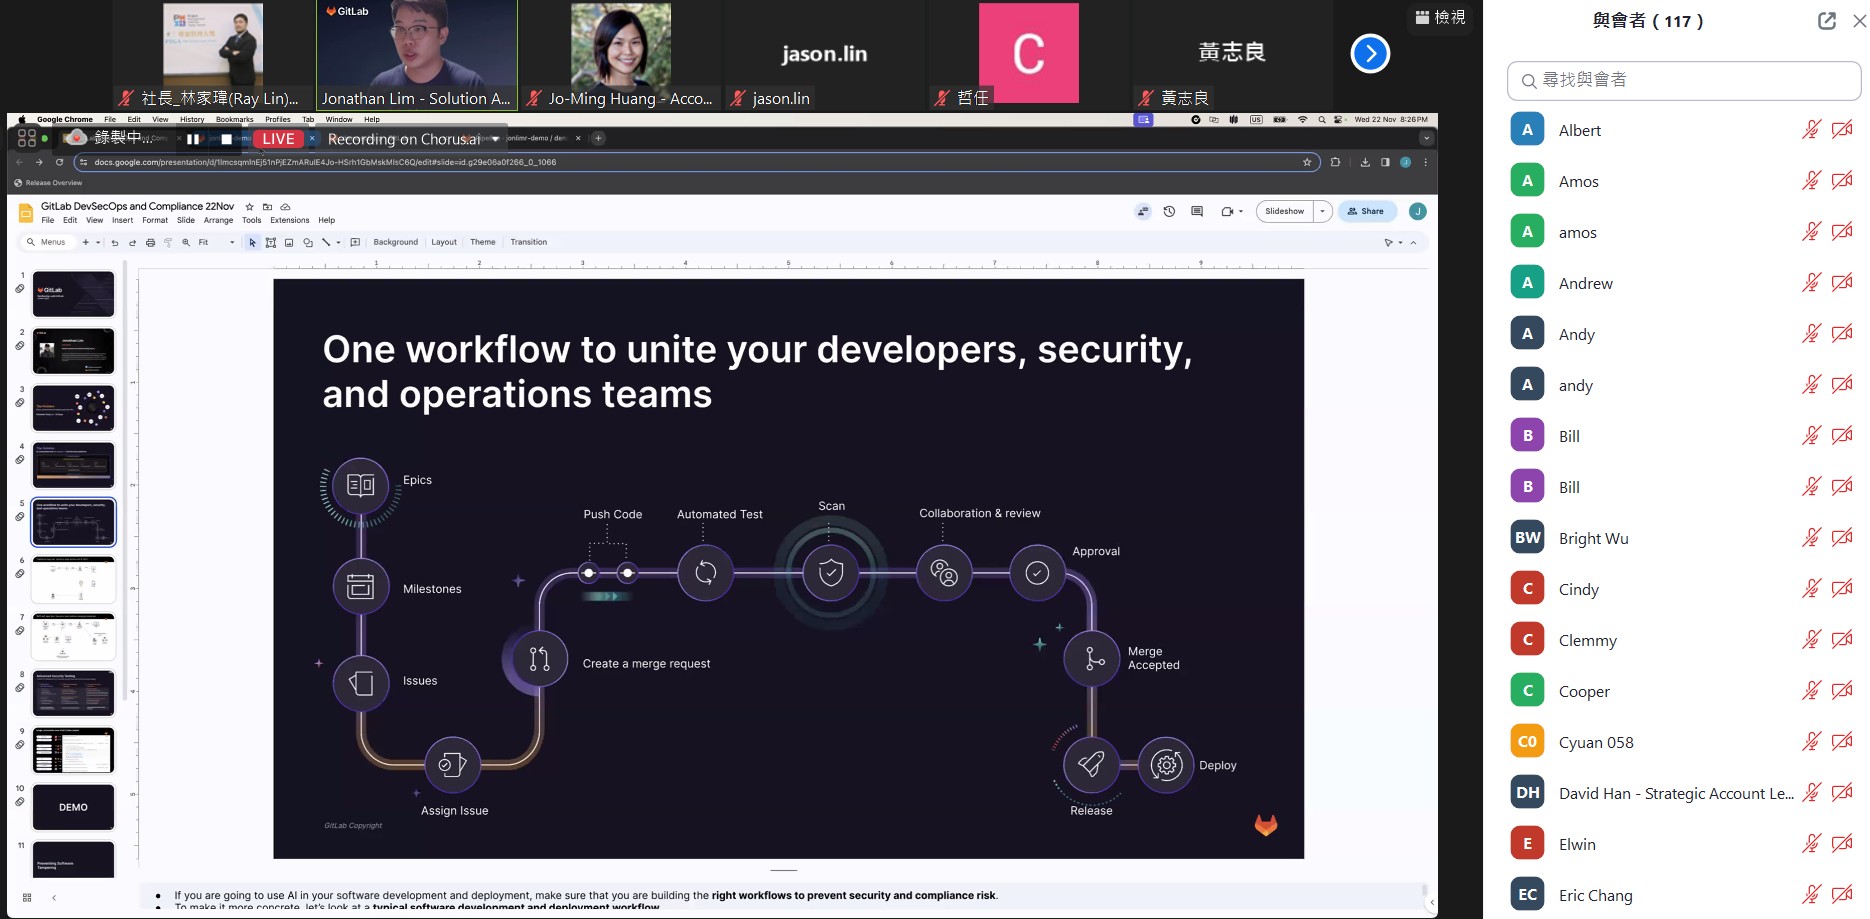The width and height of the screenshot is (1870, 919).
Task: Toggle Albert's muted microphone icon
Action: (x=1811, y=130)
